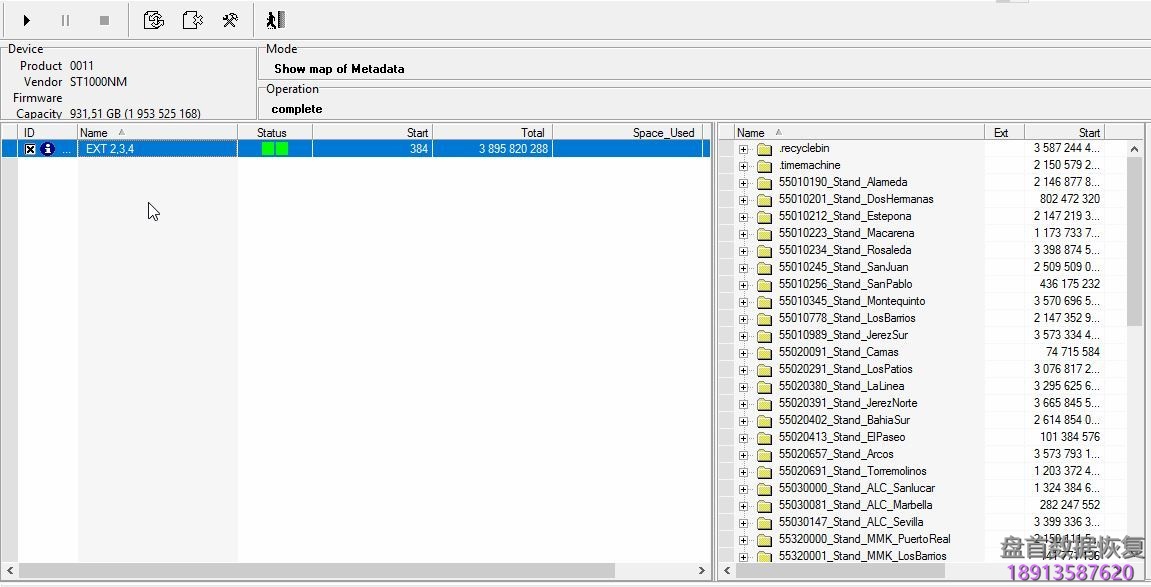
Task: Click the Delete task toolbar icon
Action: (192, 19)
